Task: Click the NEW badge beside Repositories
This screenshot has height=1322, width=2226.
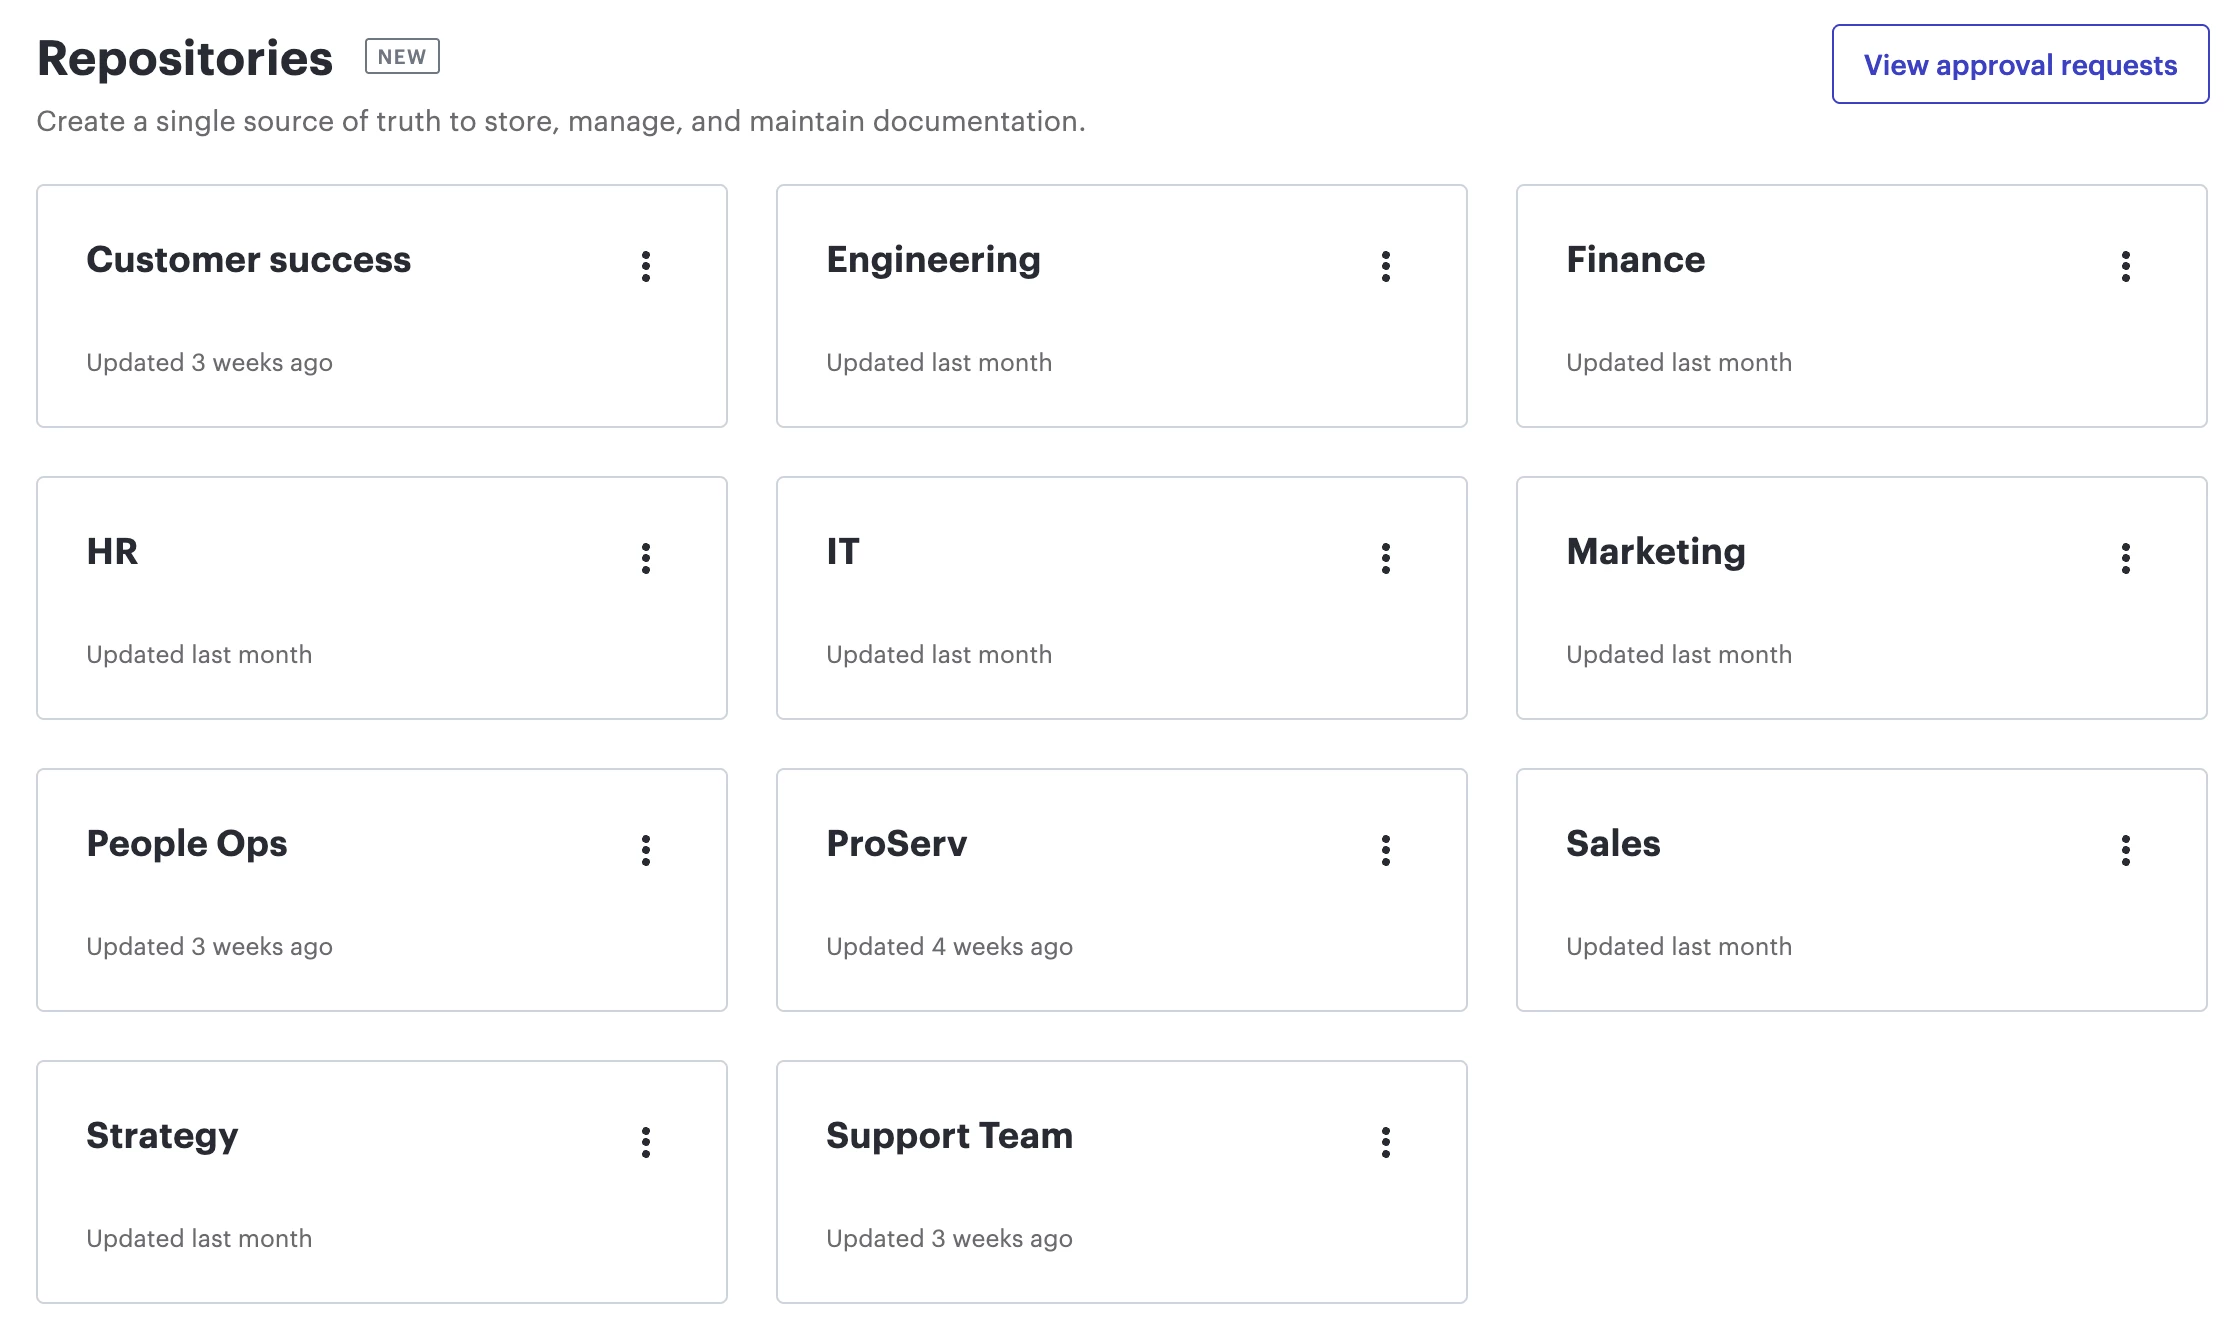Action: tap(402, 57)
